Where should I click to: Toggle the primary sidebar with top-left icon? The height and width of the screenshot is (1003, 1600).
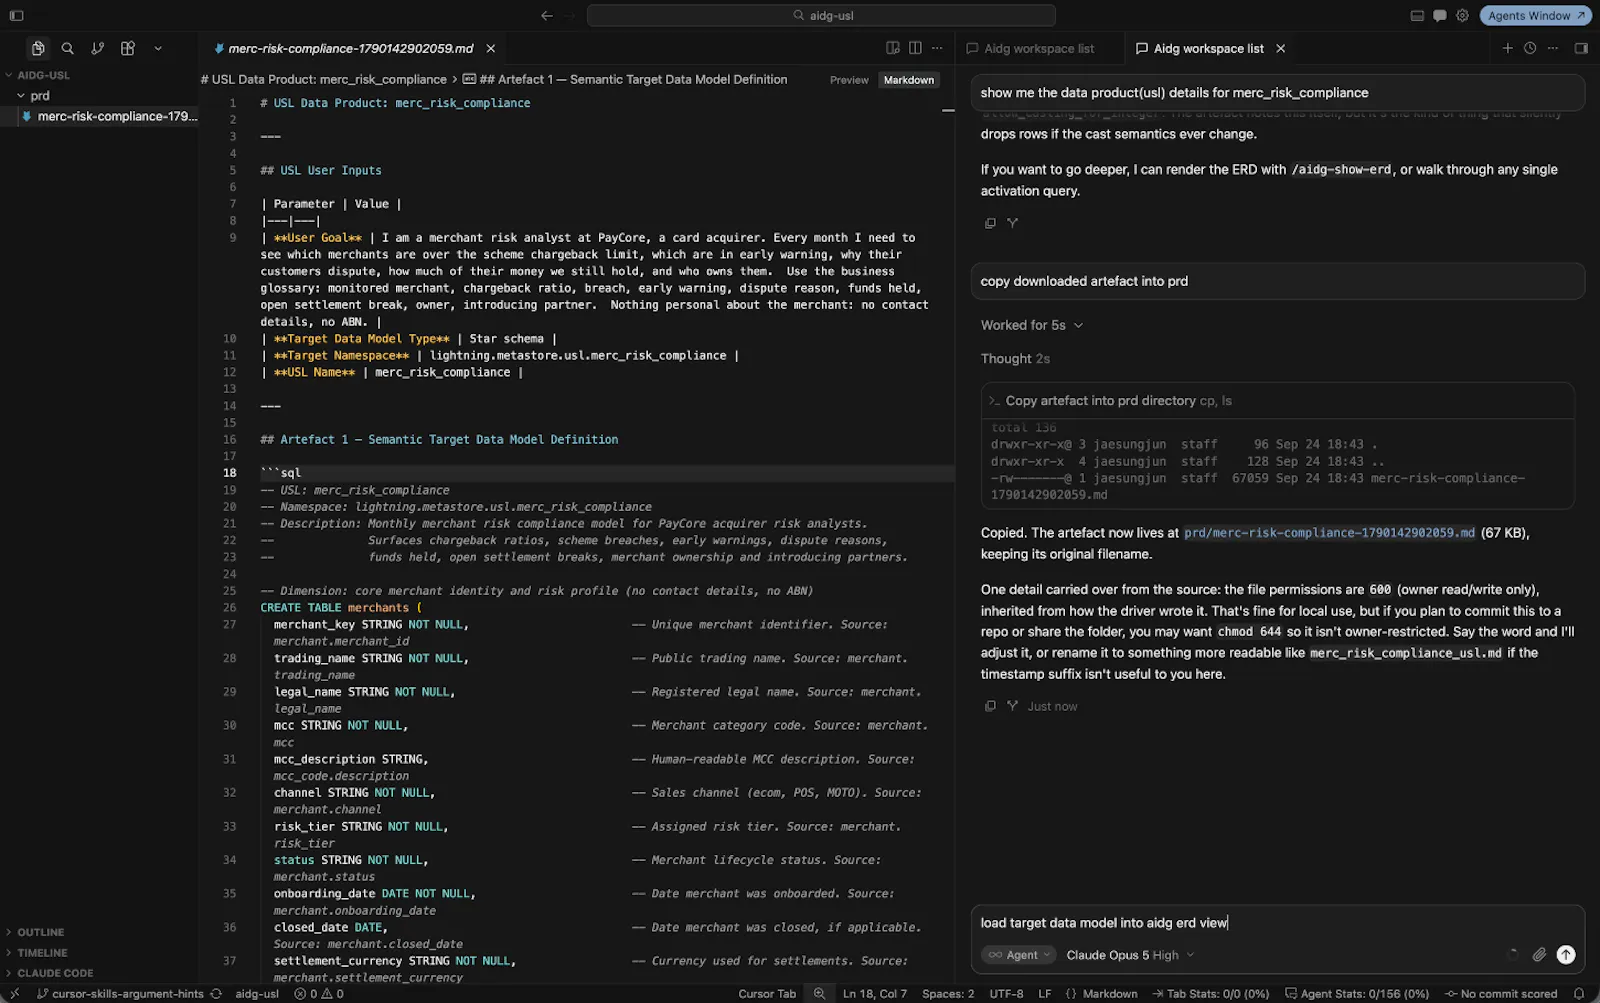(16, 15)
